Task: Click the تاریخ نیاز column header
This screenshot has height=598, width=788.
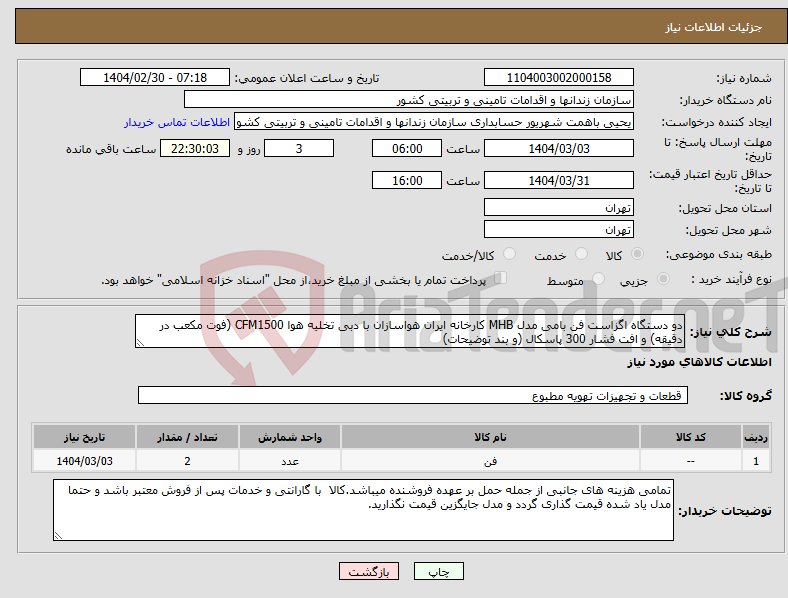Action: [x=84, y=437]
